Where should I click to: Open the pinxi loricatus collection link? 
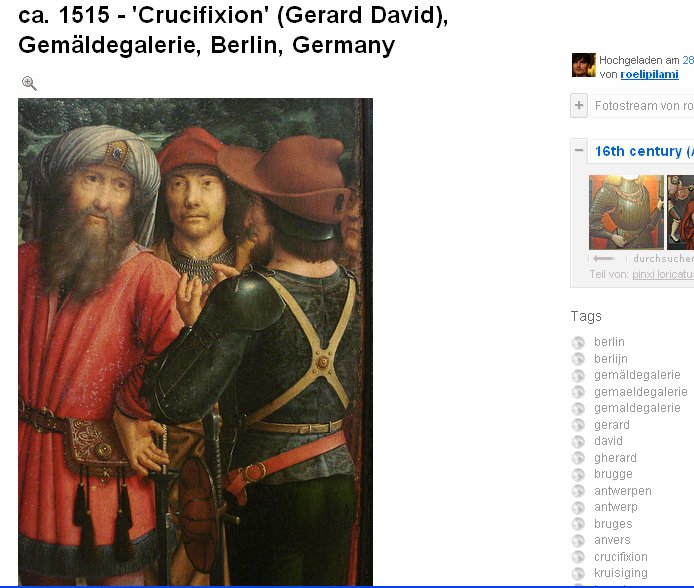click(663, 274)
